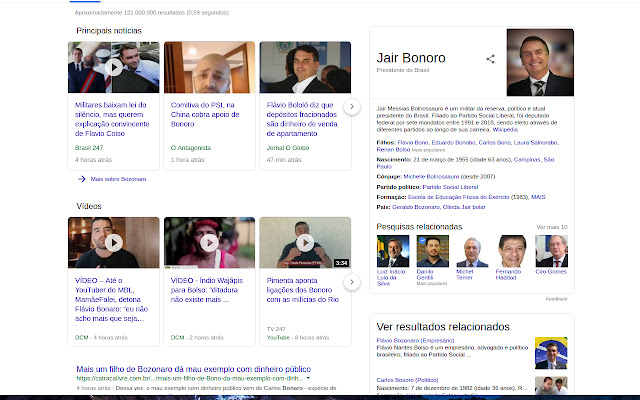
Task: Expand the dropdown arrow beside catracalivre URL
Action: [308, 378]
